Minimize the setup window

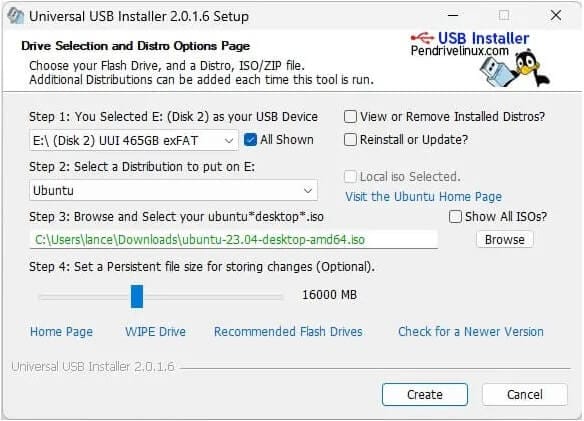tap(453, 16)
